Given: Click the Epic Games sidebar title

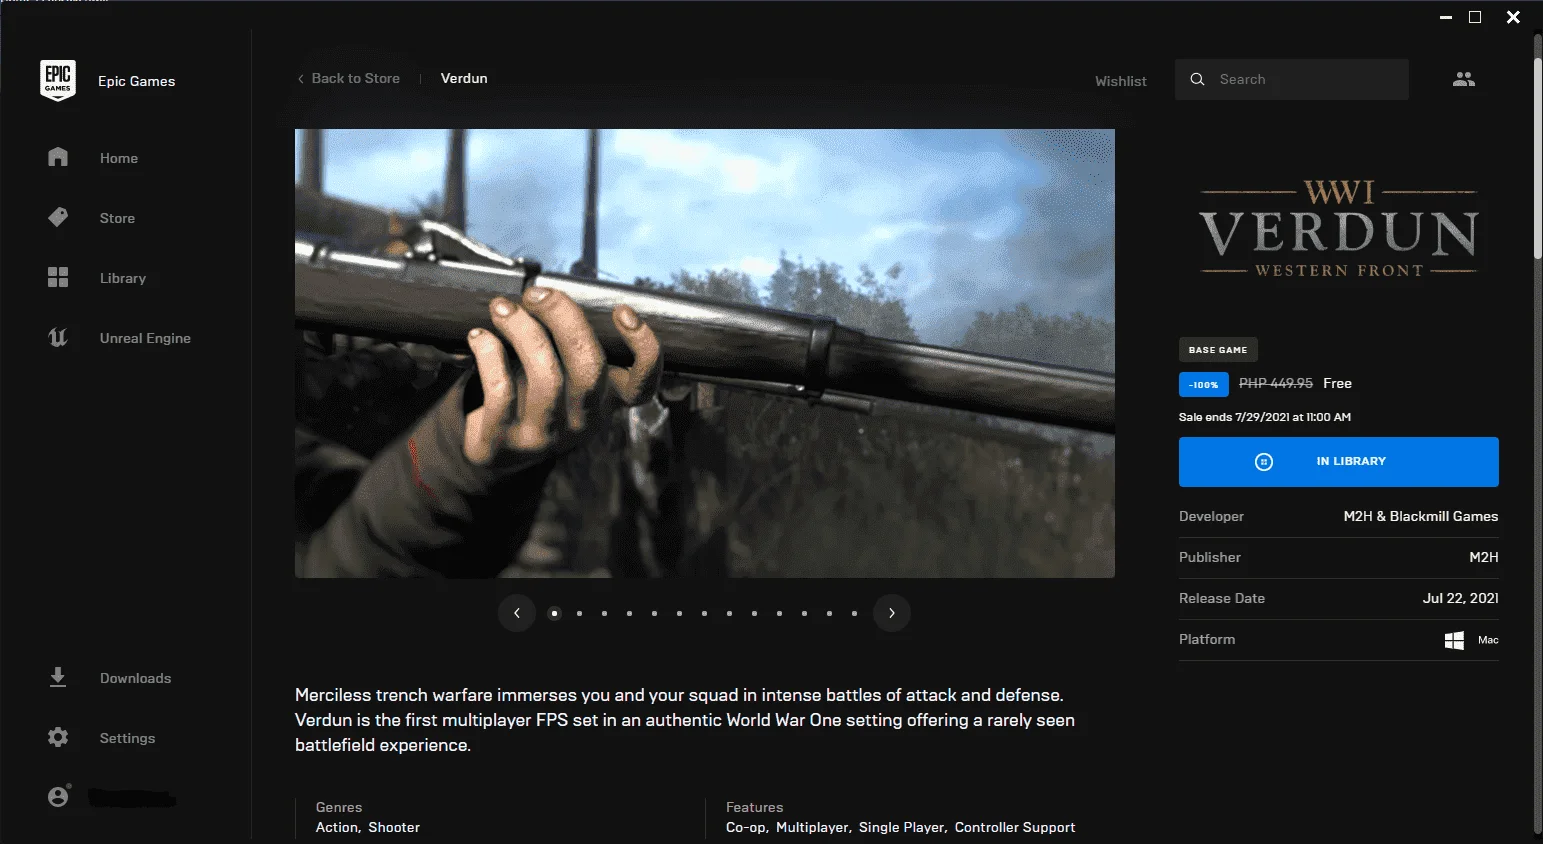Looking at the screenshot, I should coord(136,81).
